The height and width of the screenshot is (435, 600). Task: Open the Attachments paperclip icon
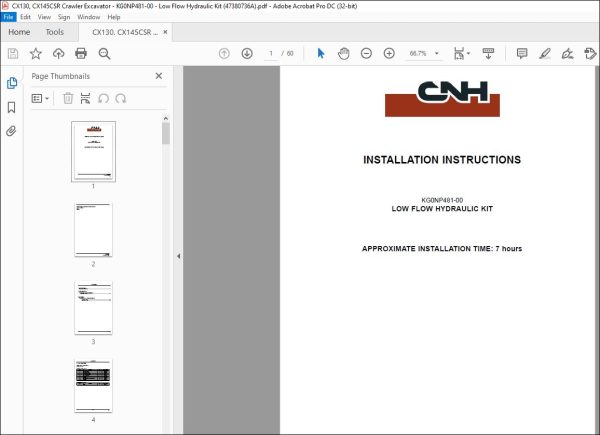pyautogui.click(x=11, y=131)
